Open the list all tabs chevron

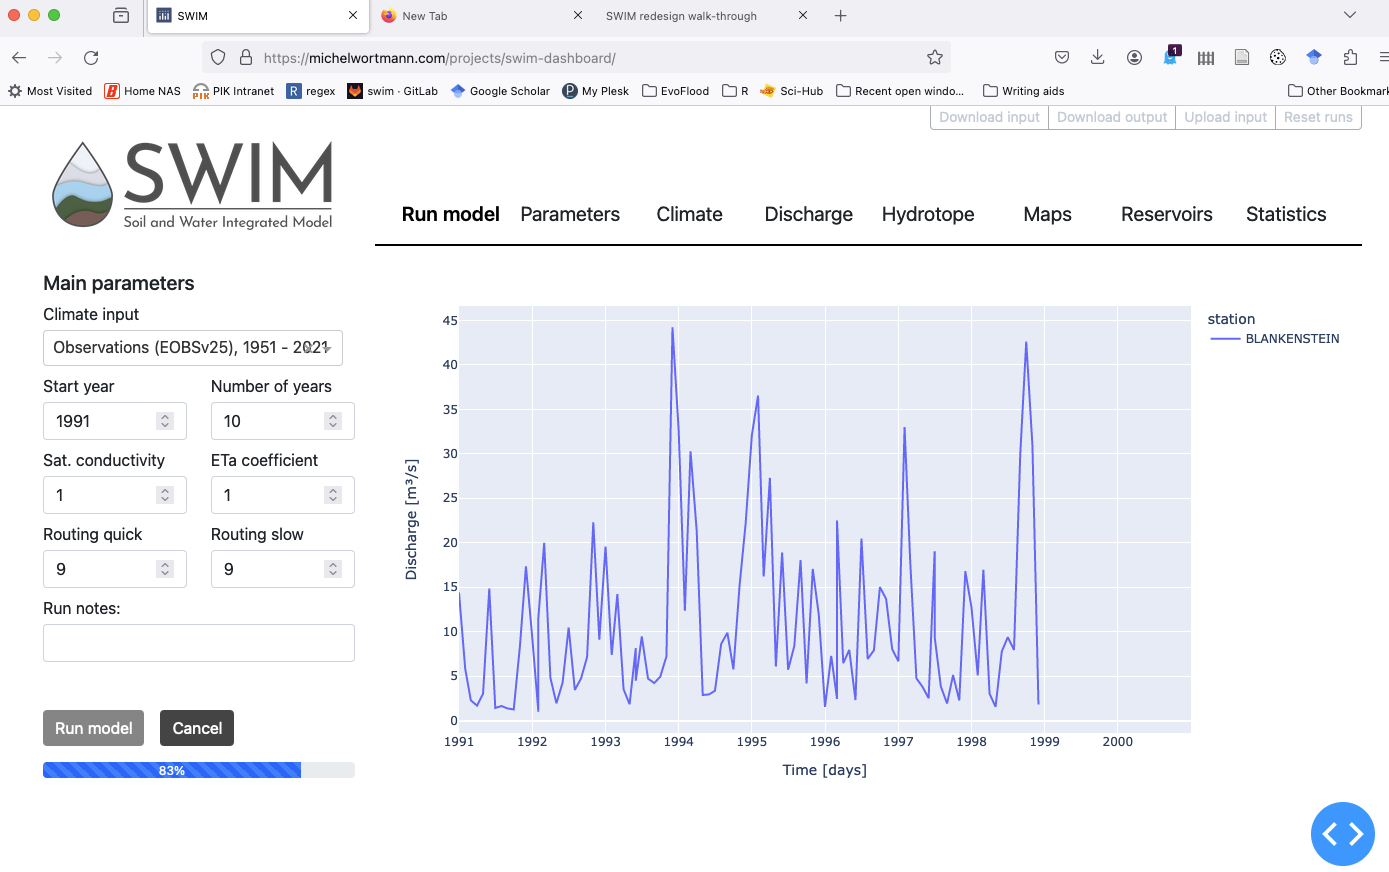point(1349,15)
